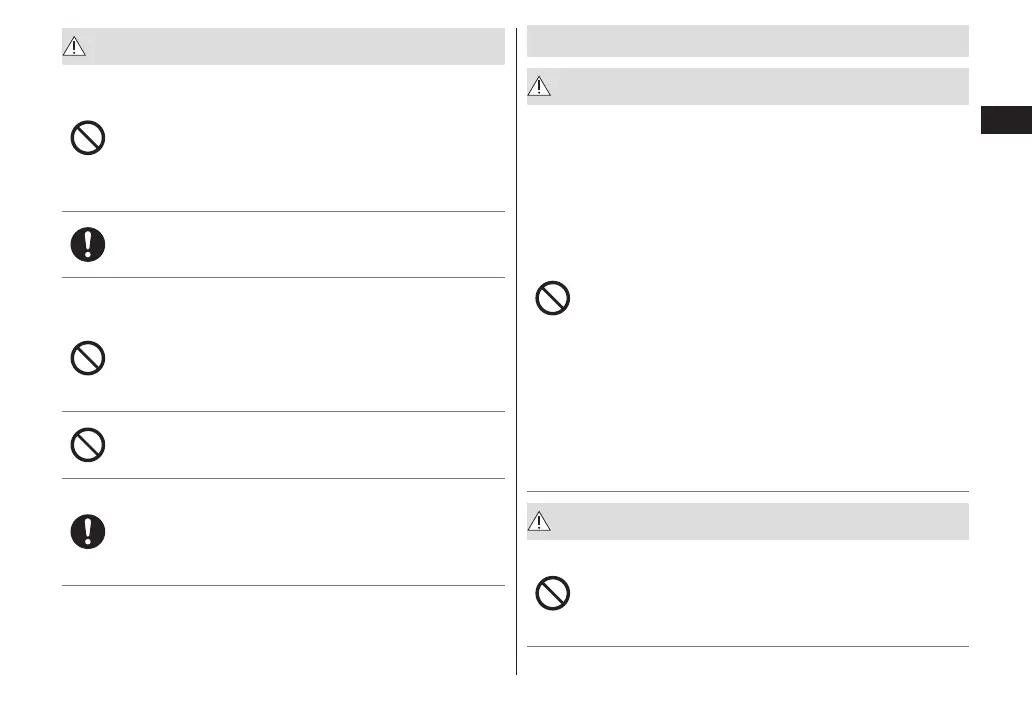Click the separator line above the lower right warning bar

tap(747, 491)
